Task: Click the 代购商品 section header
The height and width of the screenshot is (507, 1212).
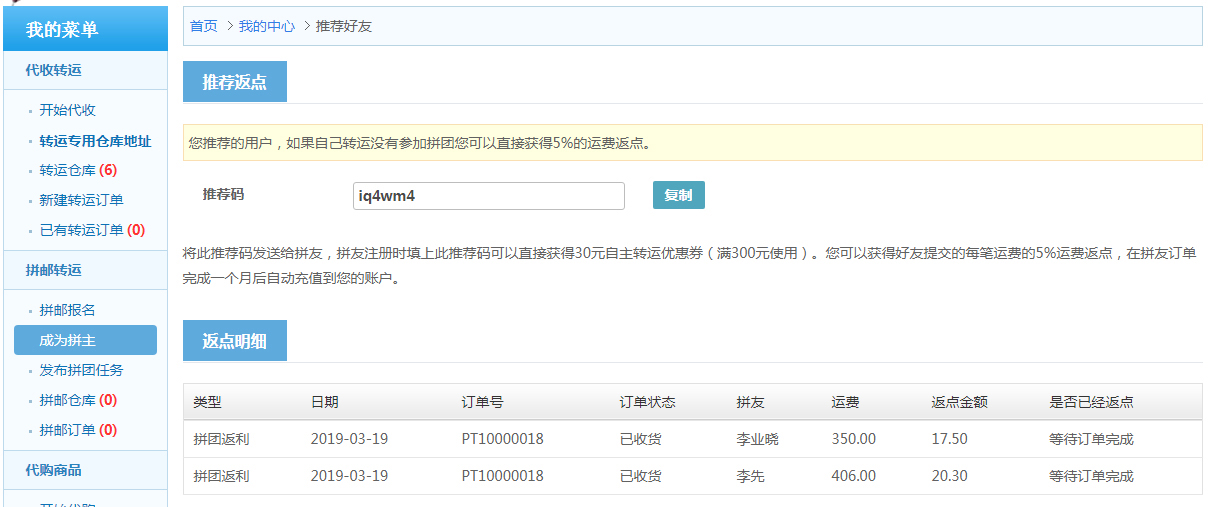Action: 53,470
